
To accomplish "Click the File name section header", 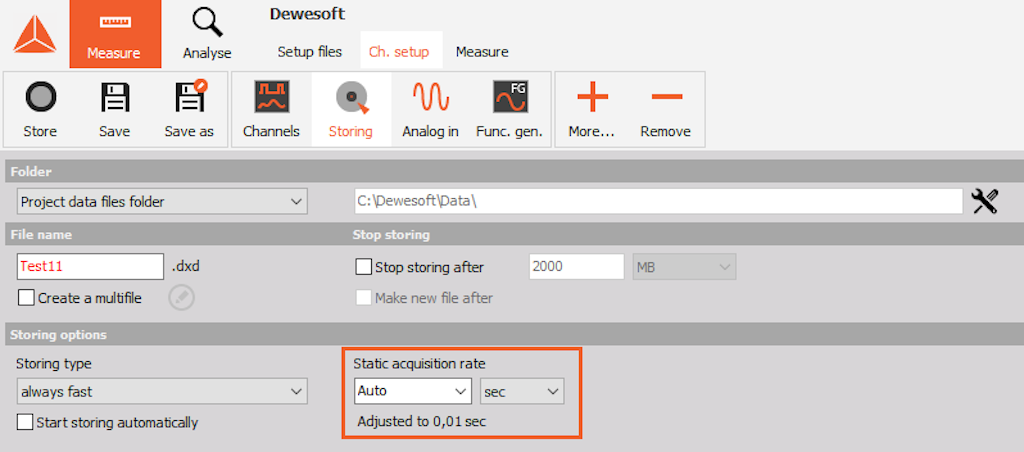I will (41, 234).
